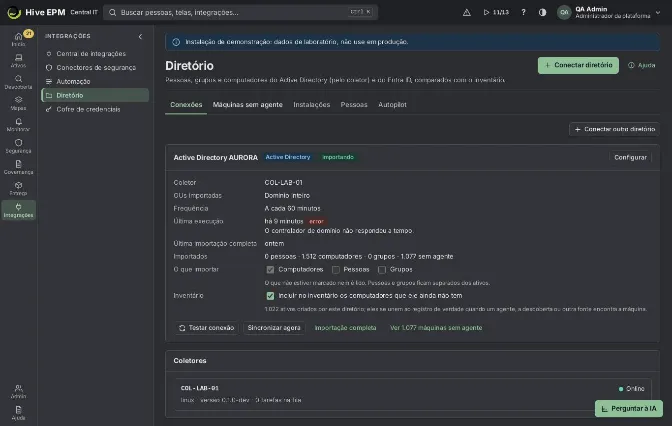Click the Online status indicator

click(631, 389)
